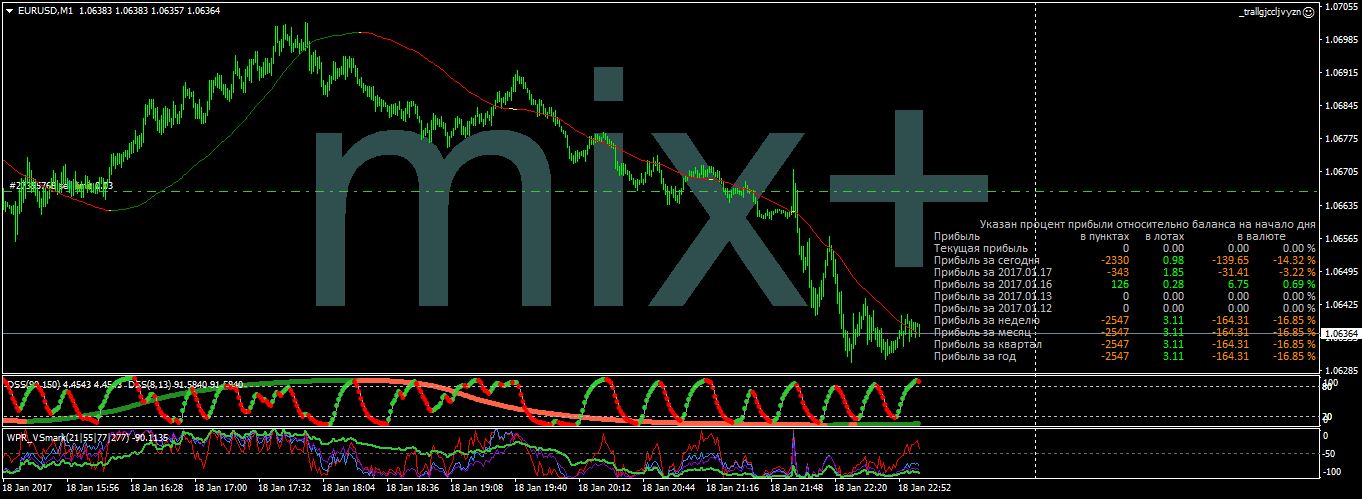Click the 1.06705 price scale label
This screenshot has width=1362, height=499.
click(x=1341, y=172)
